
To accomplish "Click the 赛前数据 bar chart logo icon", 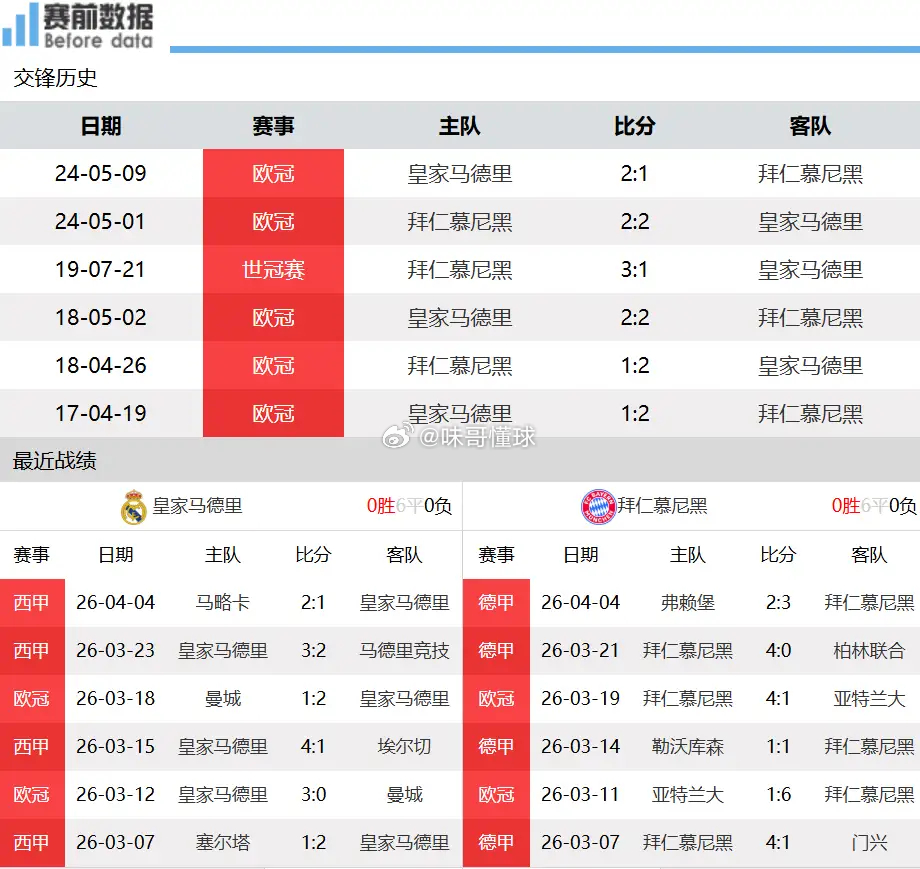I will (20, 22).
